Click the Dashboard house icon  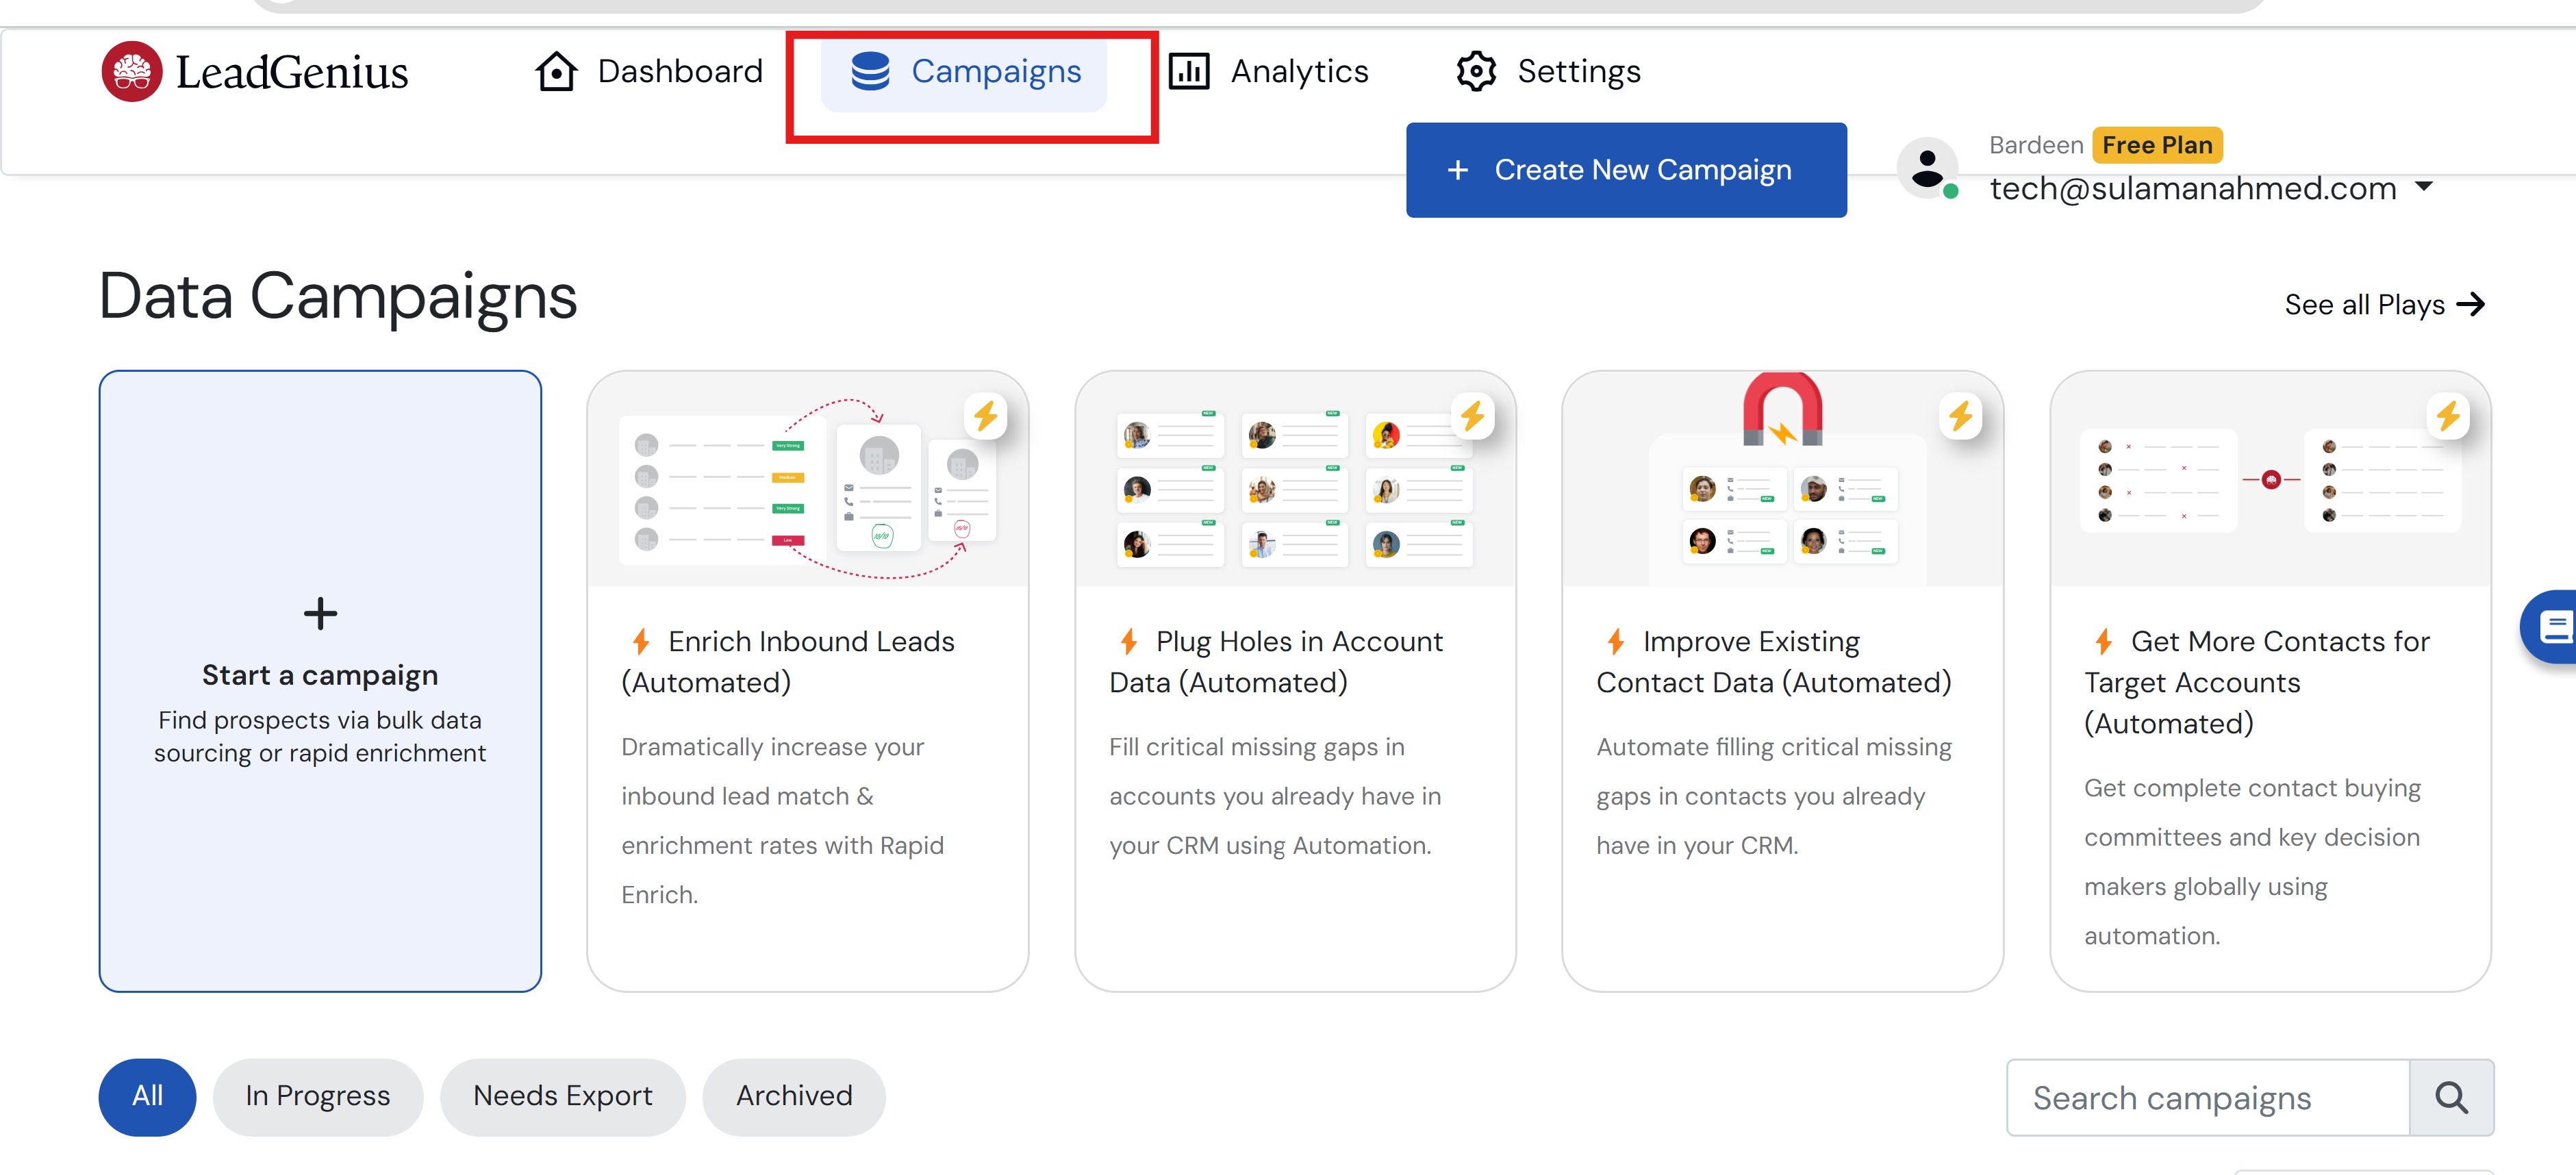click(556, 71)
